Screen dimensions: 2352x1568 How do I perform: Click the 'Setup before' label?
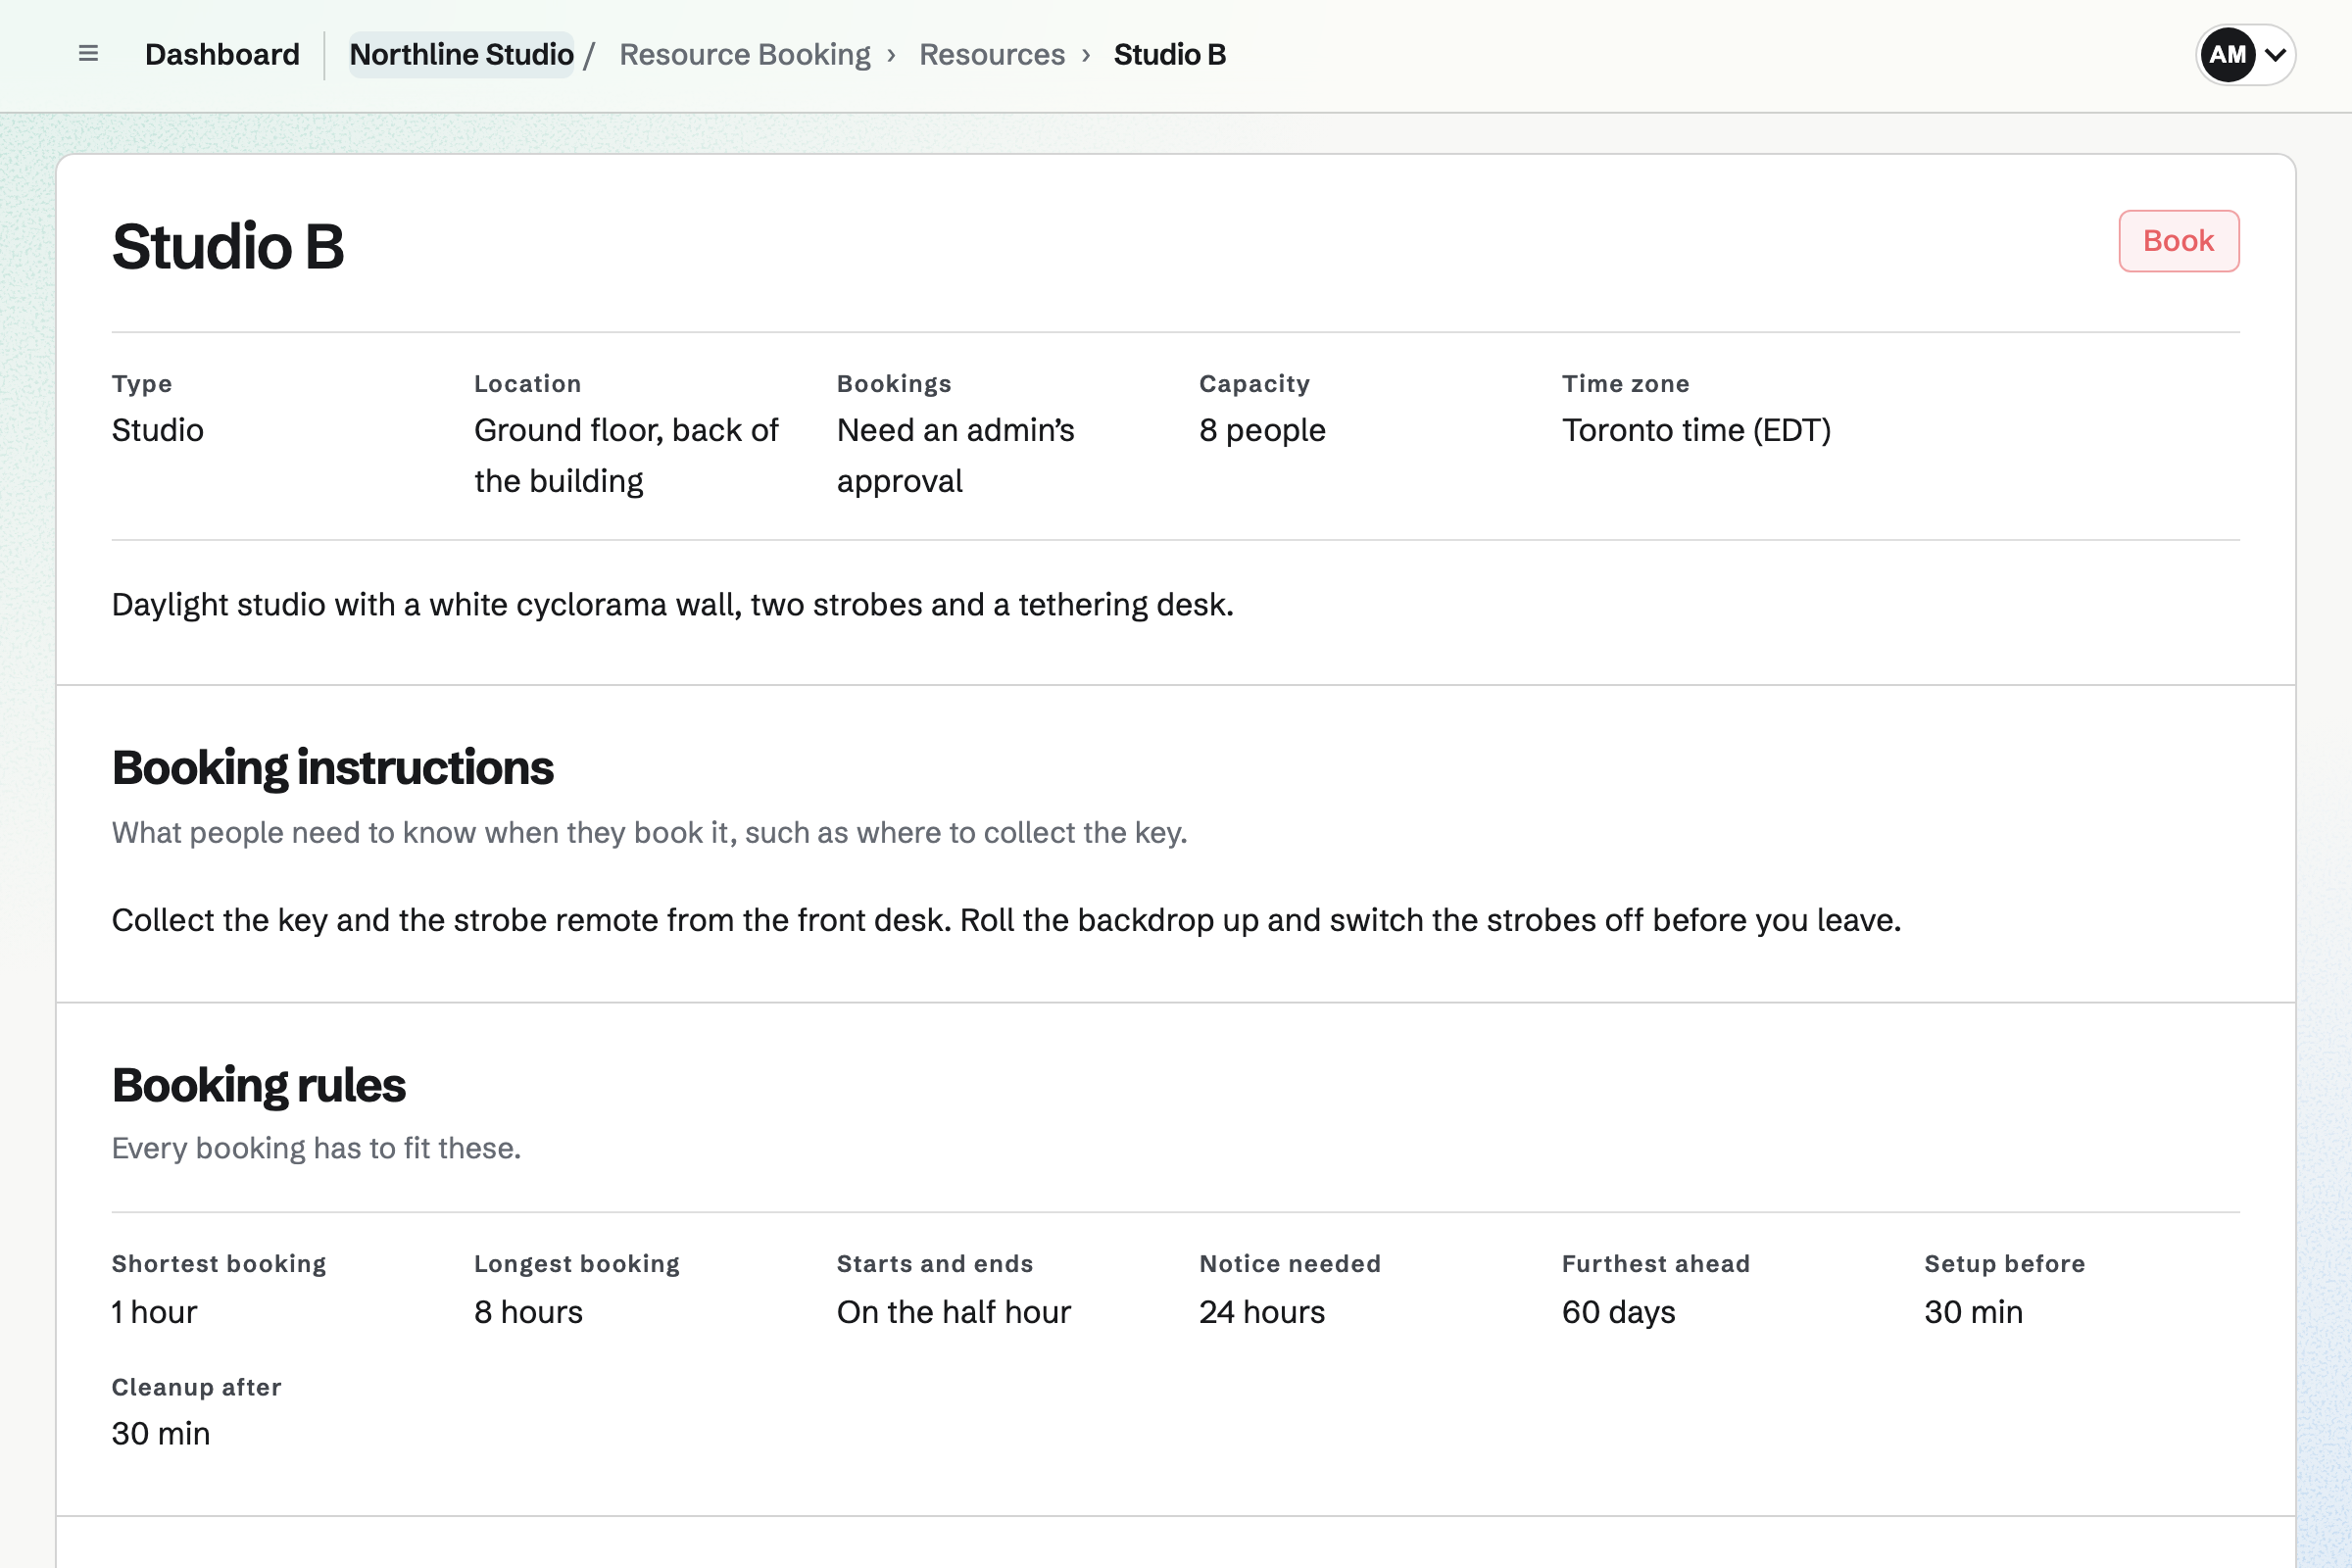(2005, 1264)
